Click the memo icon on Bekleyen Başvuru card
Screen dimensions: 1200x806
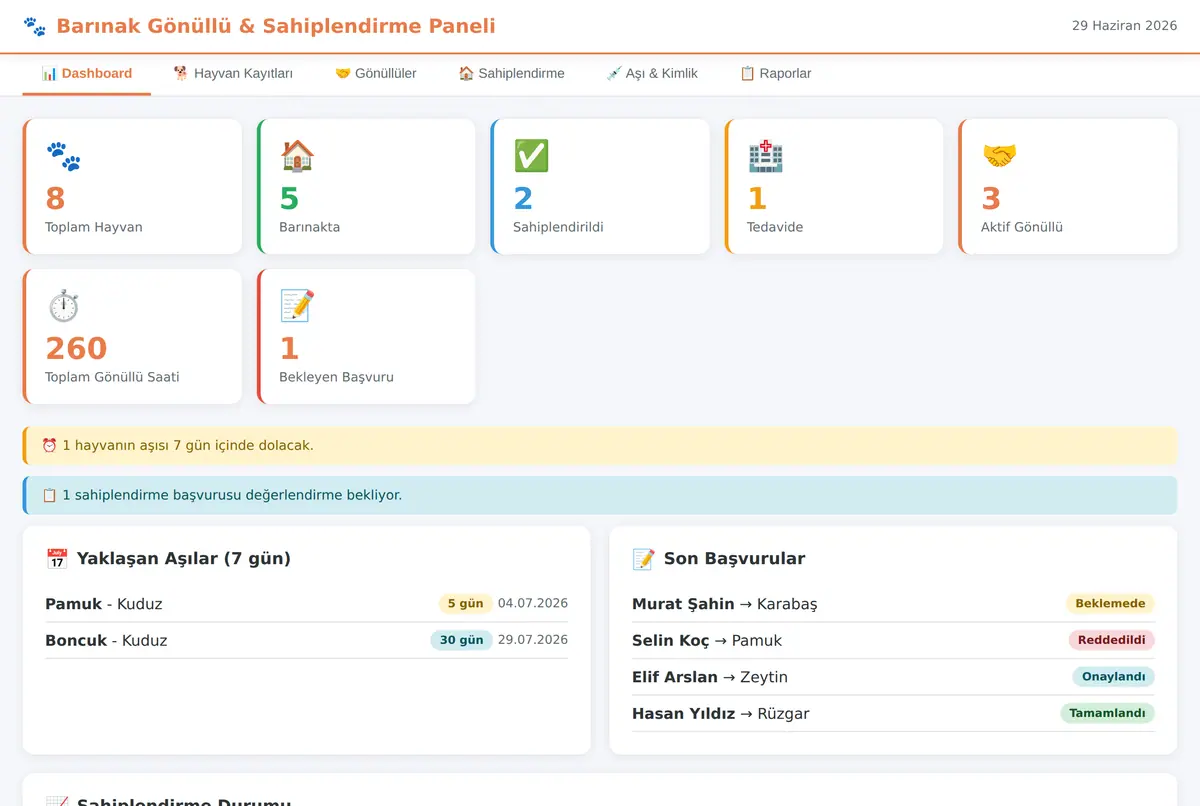[x=297, y=306]
